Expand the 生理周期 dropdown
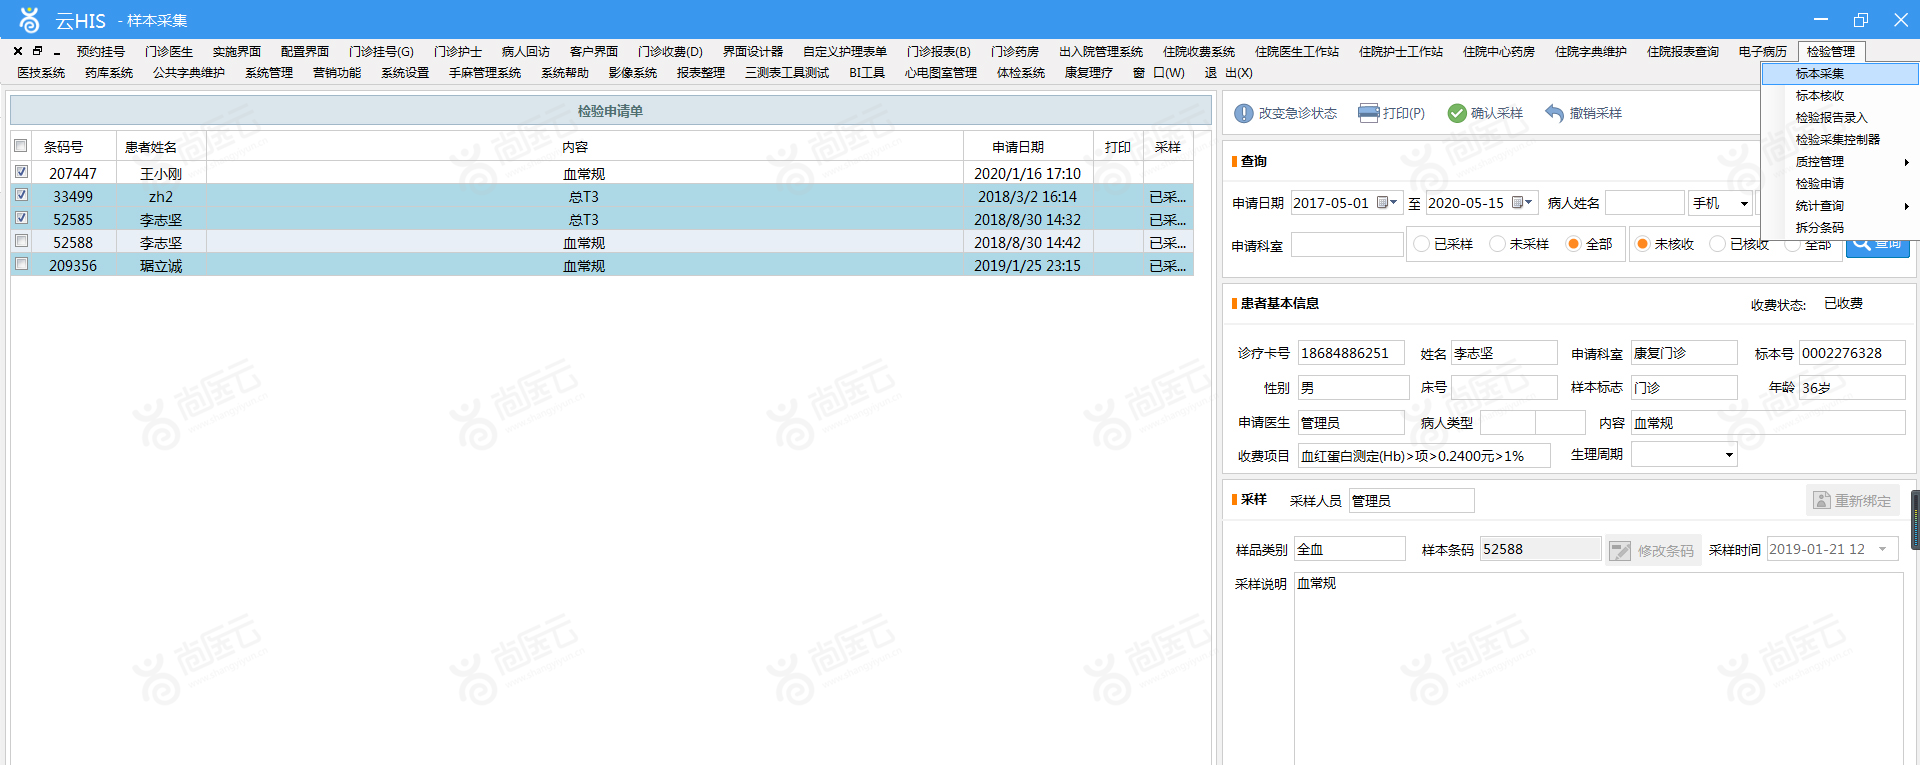1920x765 pixels. click(1729, 455)
